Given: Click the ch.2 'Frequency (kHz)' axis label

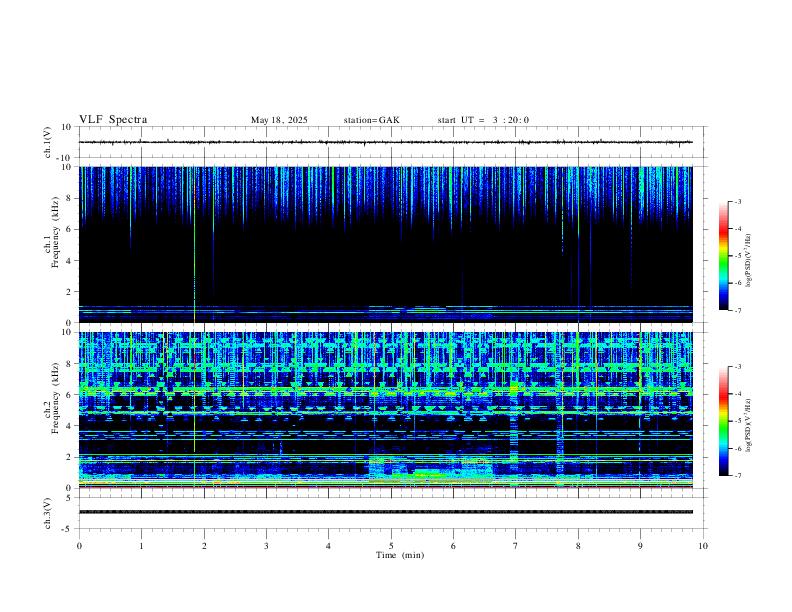Looking at the screenshot, I should pyautogui.click(x=56, y=398).
